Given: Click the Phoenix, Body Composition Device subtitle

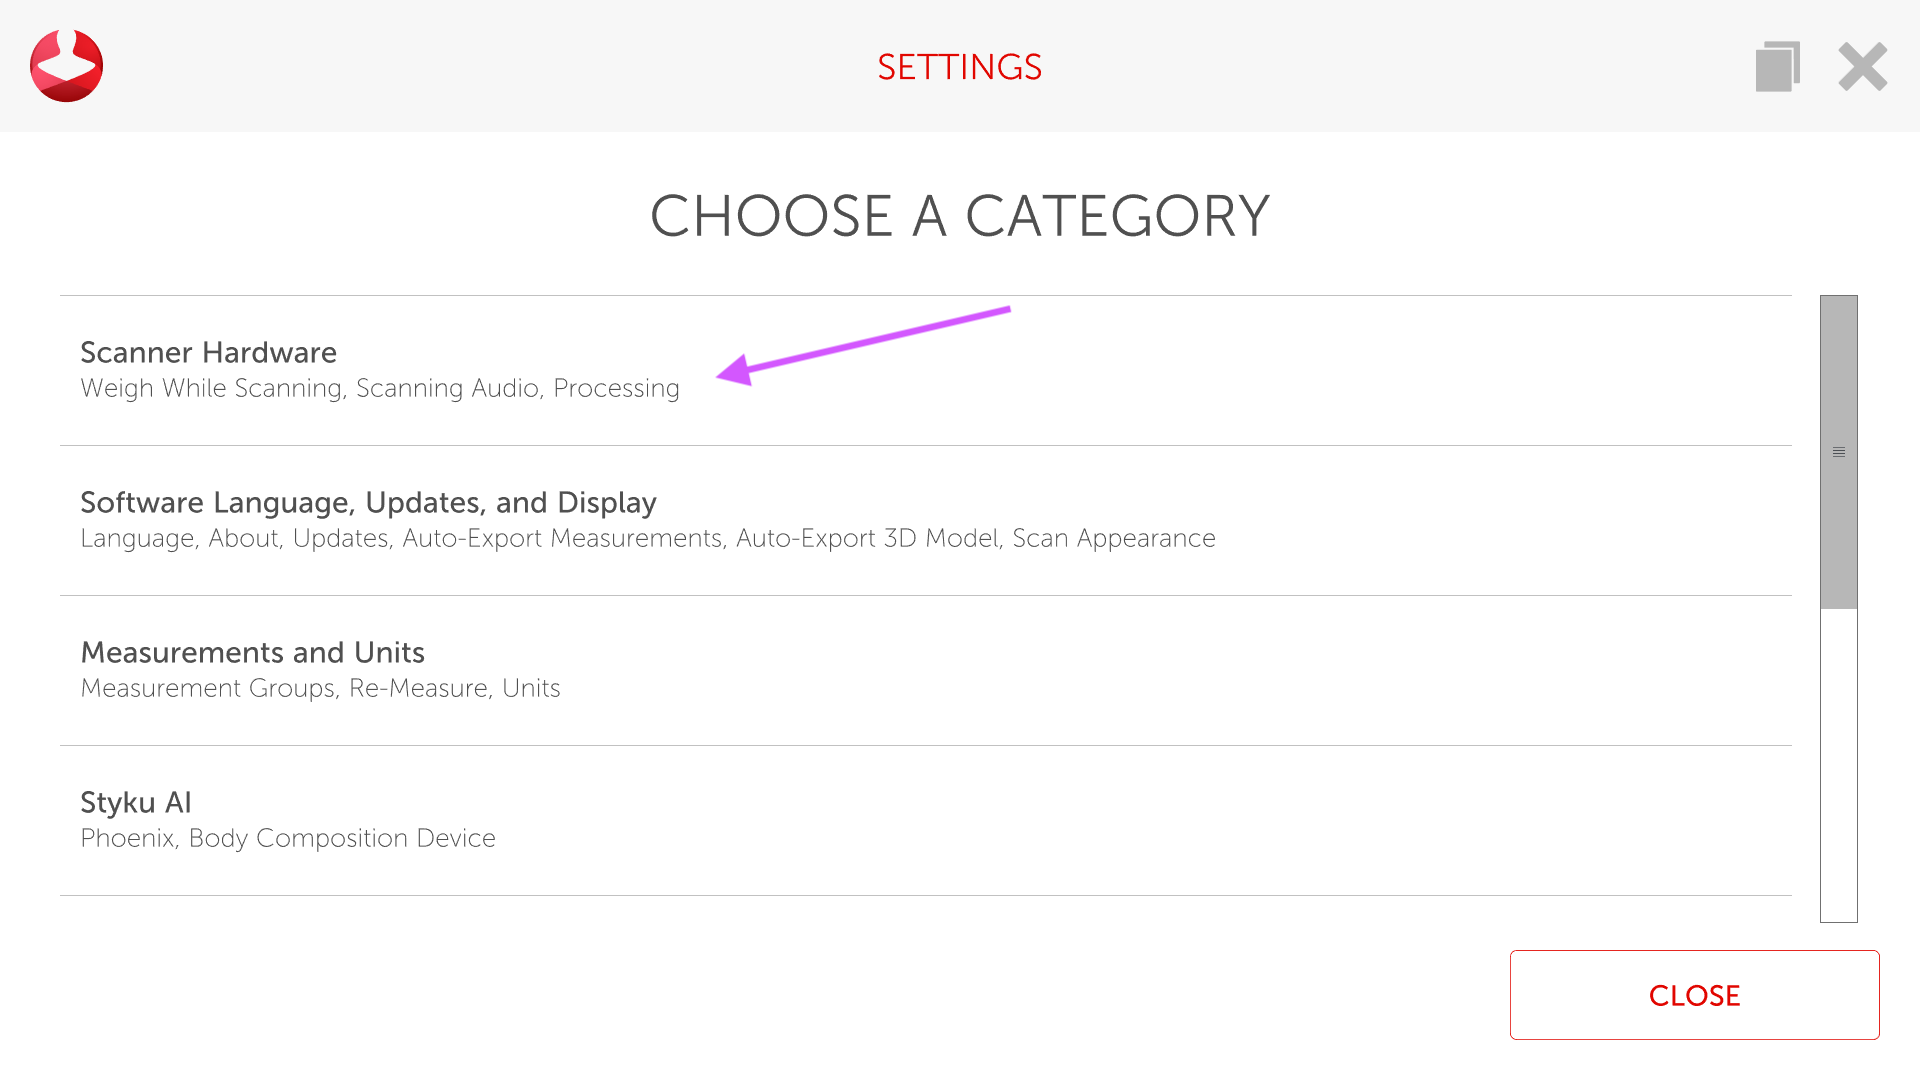Looking at the screenshot, I should 288,839.
